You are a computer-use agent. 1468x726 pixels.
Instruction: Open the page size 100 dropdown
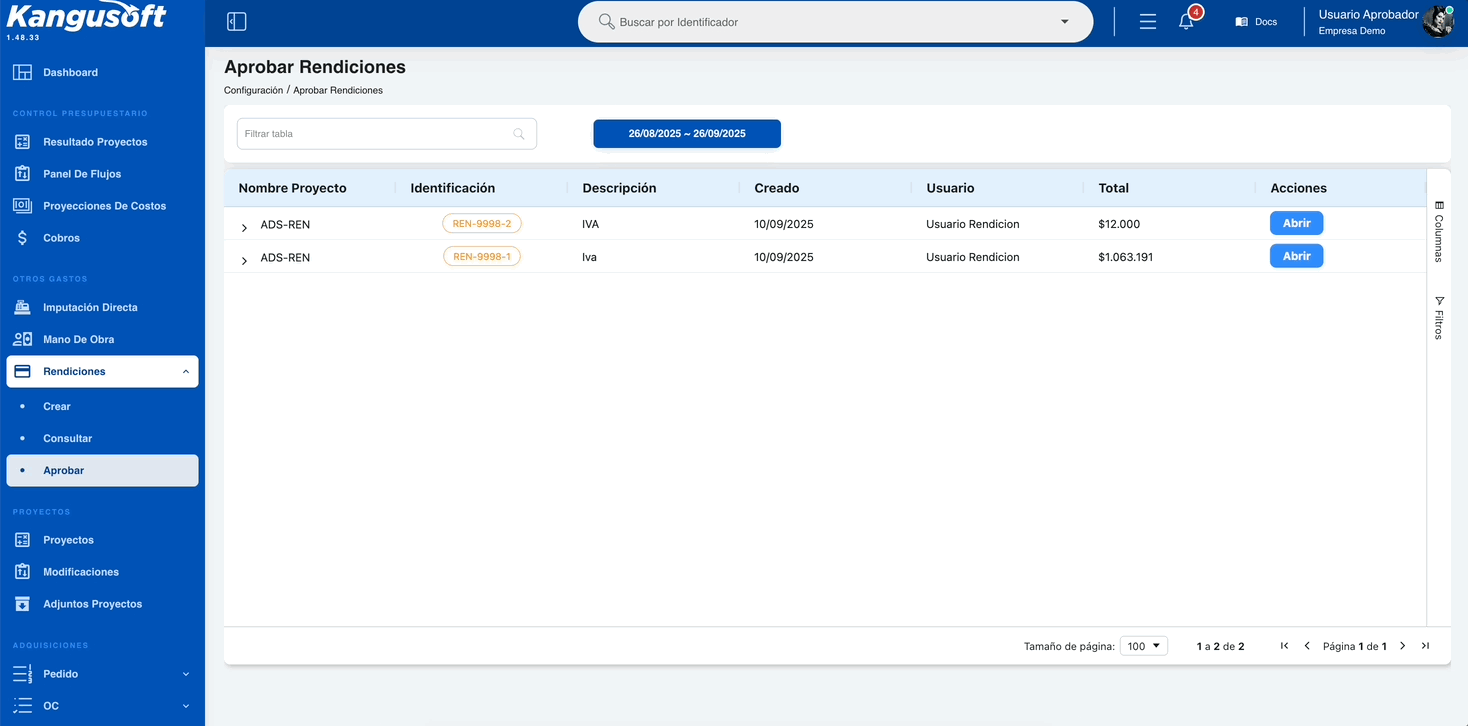(x=1144, y=646)
